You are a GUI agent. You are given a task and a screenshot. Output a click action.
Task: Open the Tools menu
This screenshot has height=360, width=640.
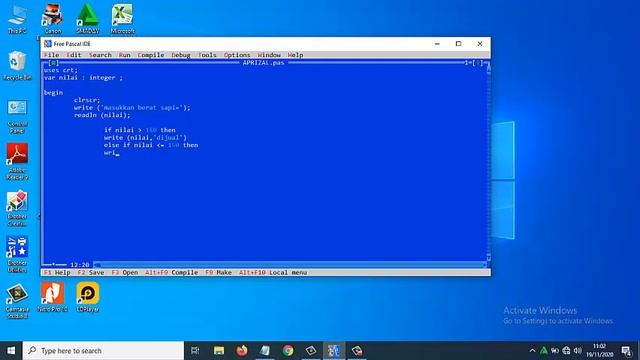[207, 55]
